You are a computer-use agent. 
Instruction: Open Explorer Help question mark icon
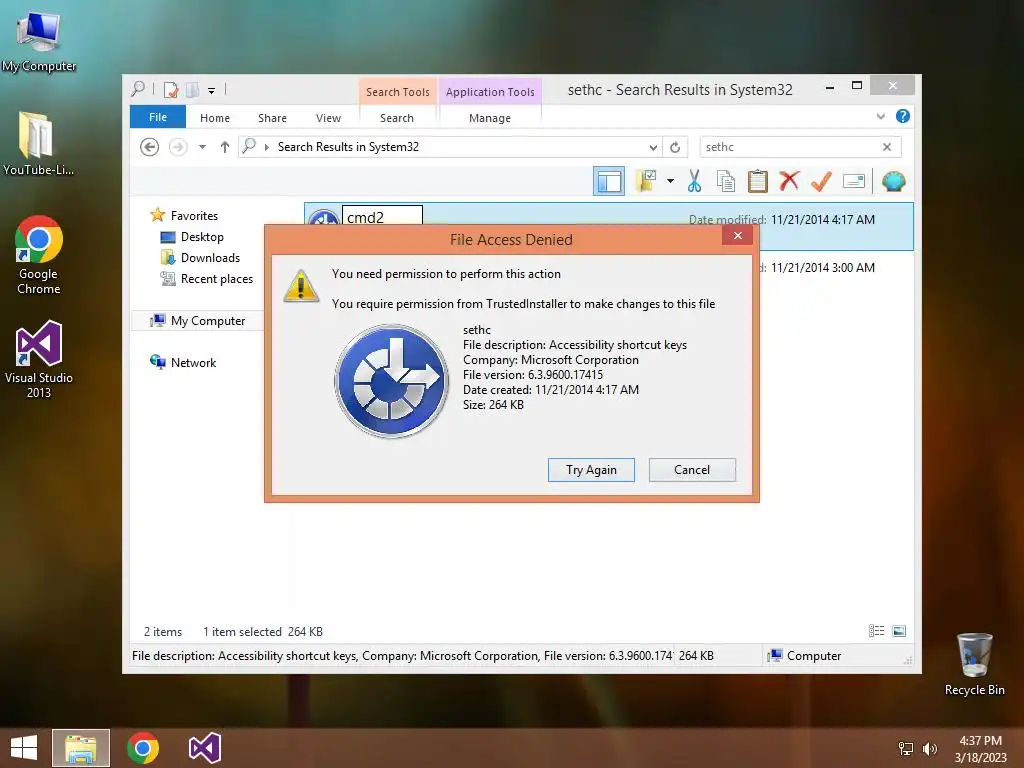[903, 116]
